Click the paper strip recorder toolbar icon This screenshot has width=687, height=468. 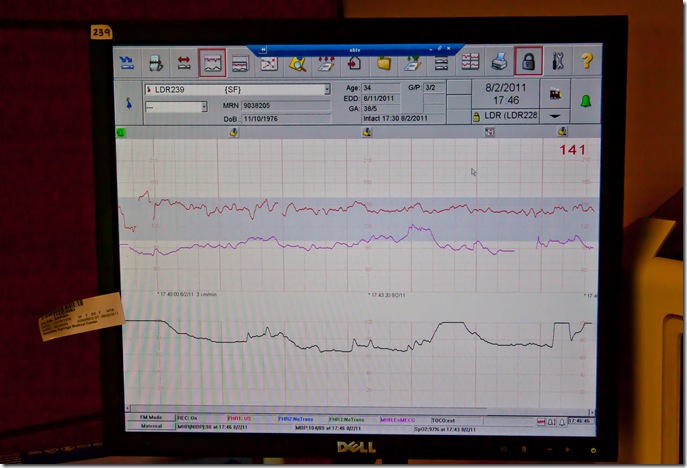tap(156, 63)
